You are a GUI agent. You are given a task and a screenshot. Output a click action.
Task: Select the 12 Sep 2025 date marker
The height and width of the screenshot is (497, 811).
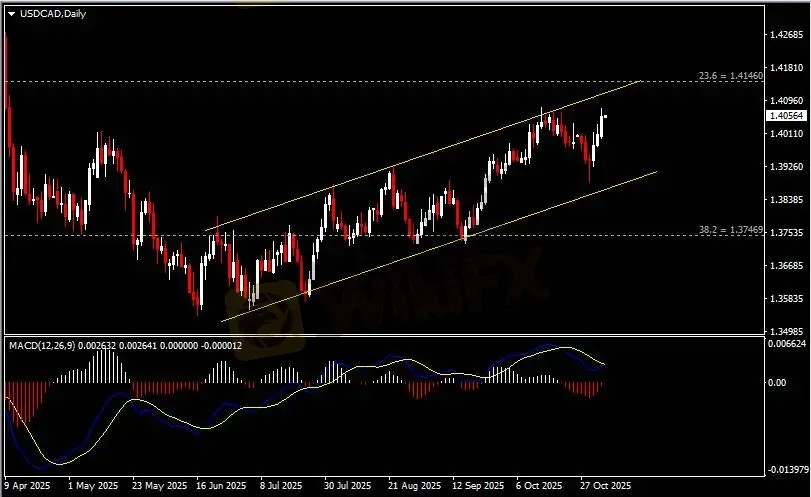[476, 485]
